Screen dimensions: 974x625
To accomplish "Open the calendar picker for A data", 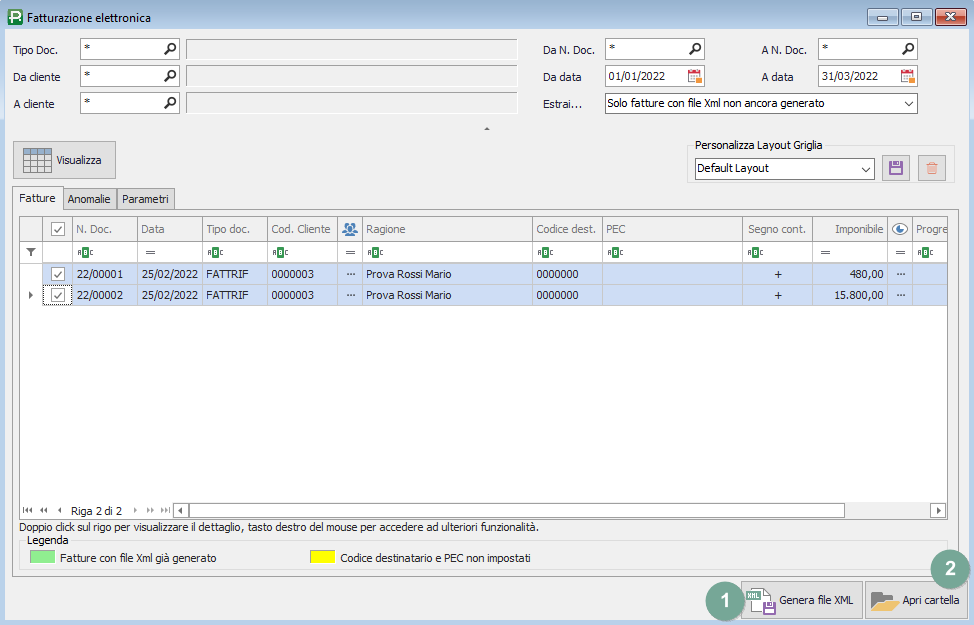I will (907, 76).
